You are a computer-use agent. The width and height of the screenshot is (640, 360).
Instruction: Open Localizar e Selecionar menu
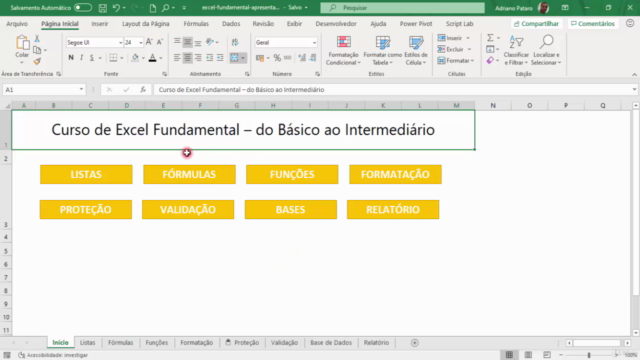click(x=546, y=51)
